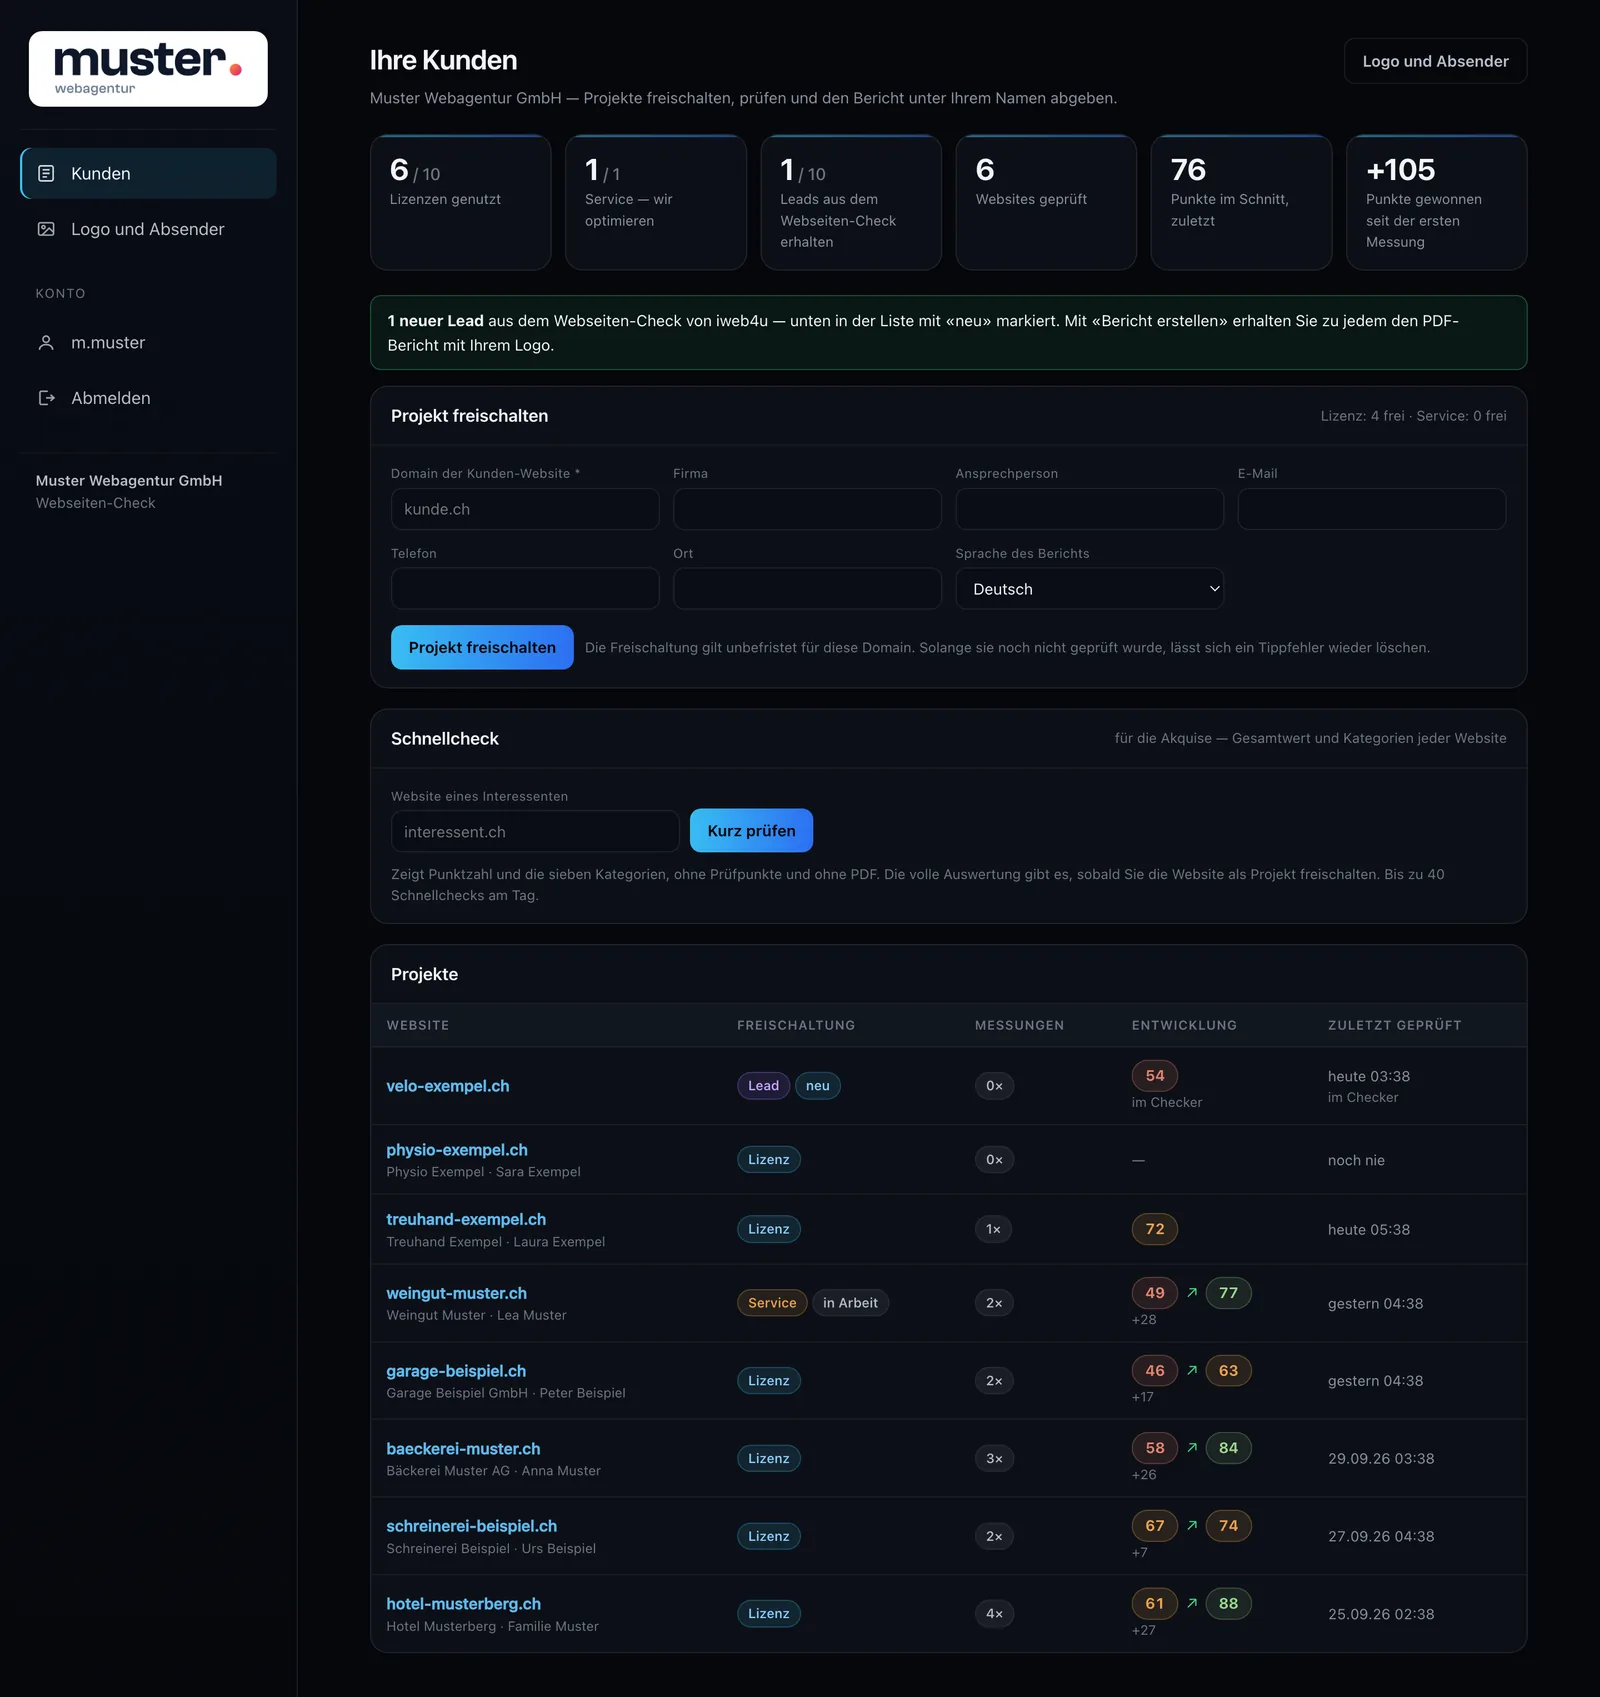Focus the Website eines Interessenten field

click(x=535, y=831)
